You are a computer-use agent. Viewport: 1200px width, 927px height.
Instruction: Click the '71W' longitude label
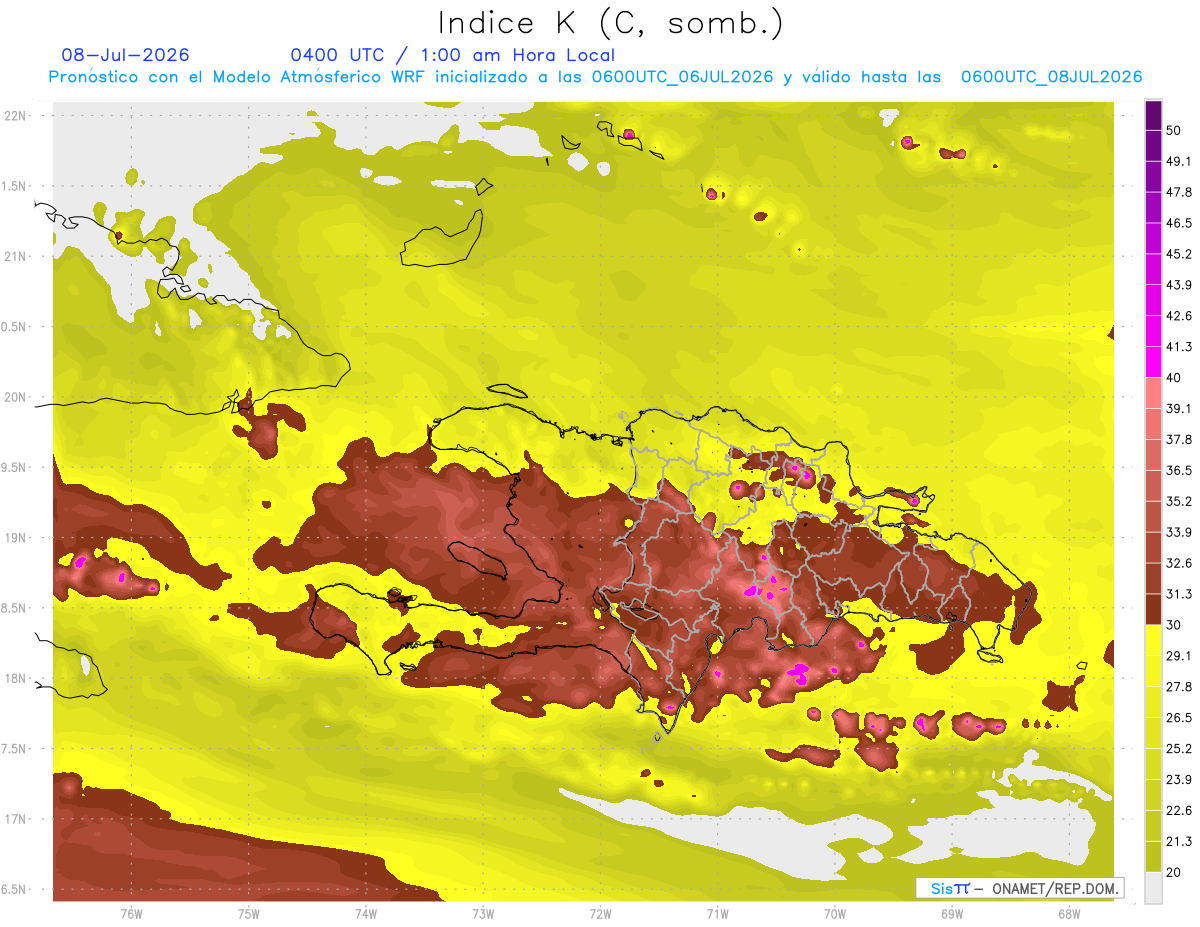(x=717, y=913)
